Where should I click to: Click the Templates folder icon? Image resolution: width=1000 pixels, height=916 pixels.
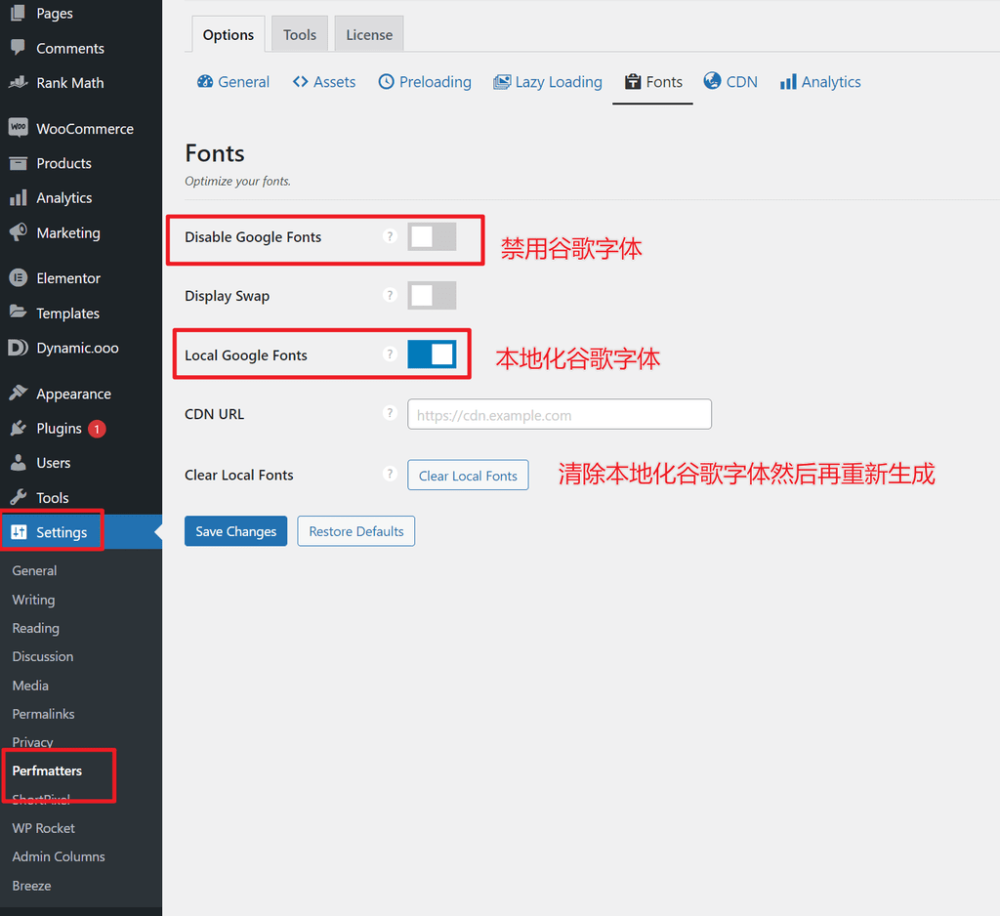tap(18, 312)
